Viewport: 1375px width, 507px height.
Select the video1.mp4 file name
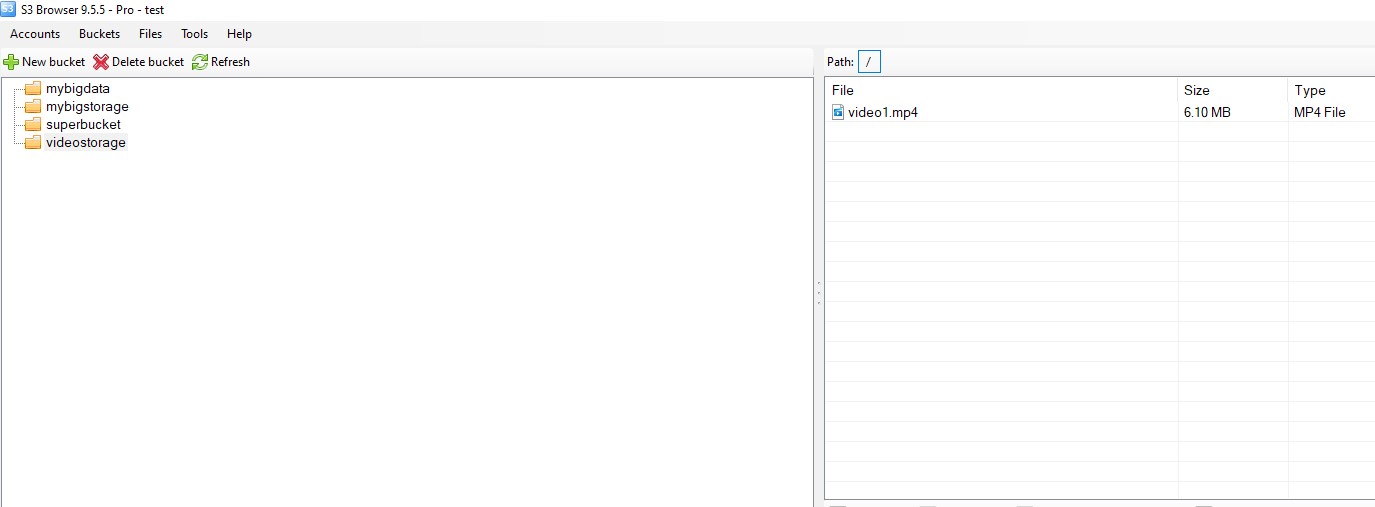(882, 112)
